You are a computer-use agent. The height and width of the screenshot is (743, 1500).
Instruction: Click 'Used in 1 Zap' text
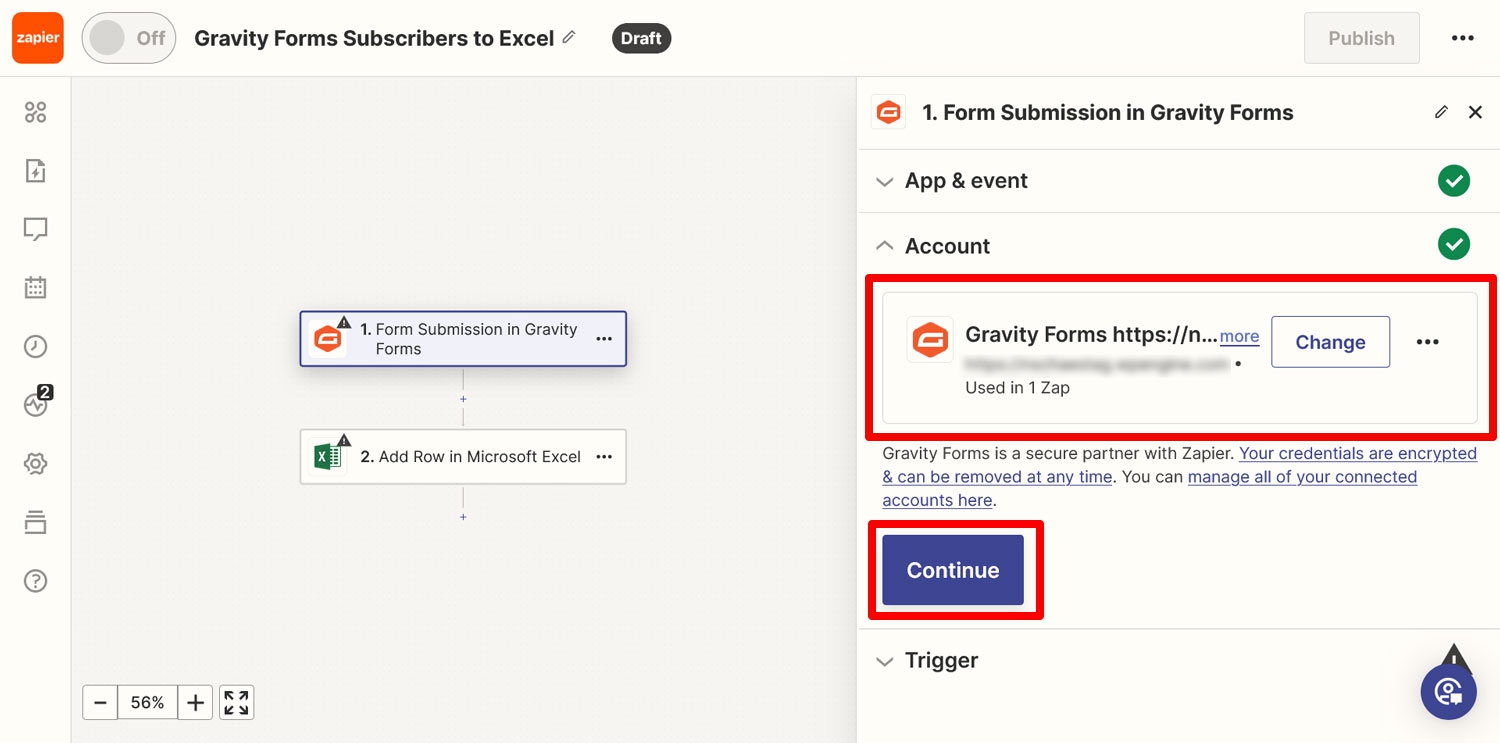point(1017,388)
